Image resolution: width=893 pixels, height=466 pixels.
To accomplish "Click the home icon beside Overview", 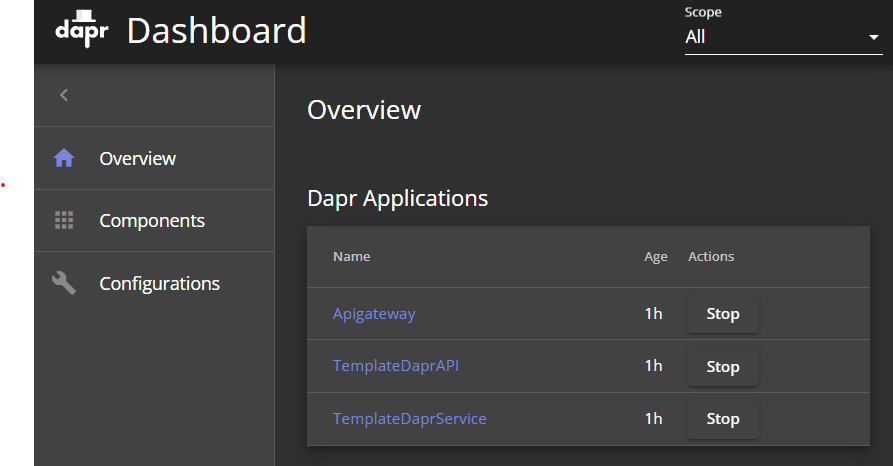I will pyautogui.click(x=64, y=158).
